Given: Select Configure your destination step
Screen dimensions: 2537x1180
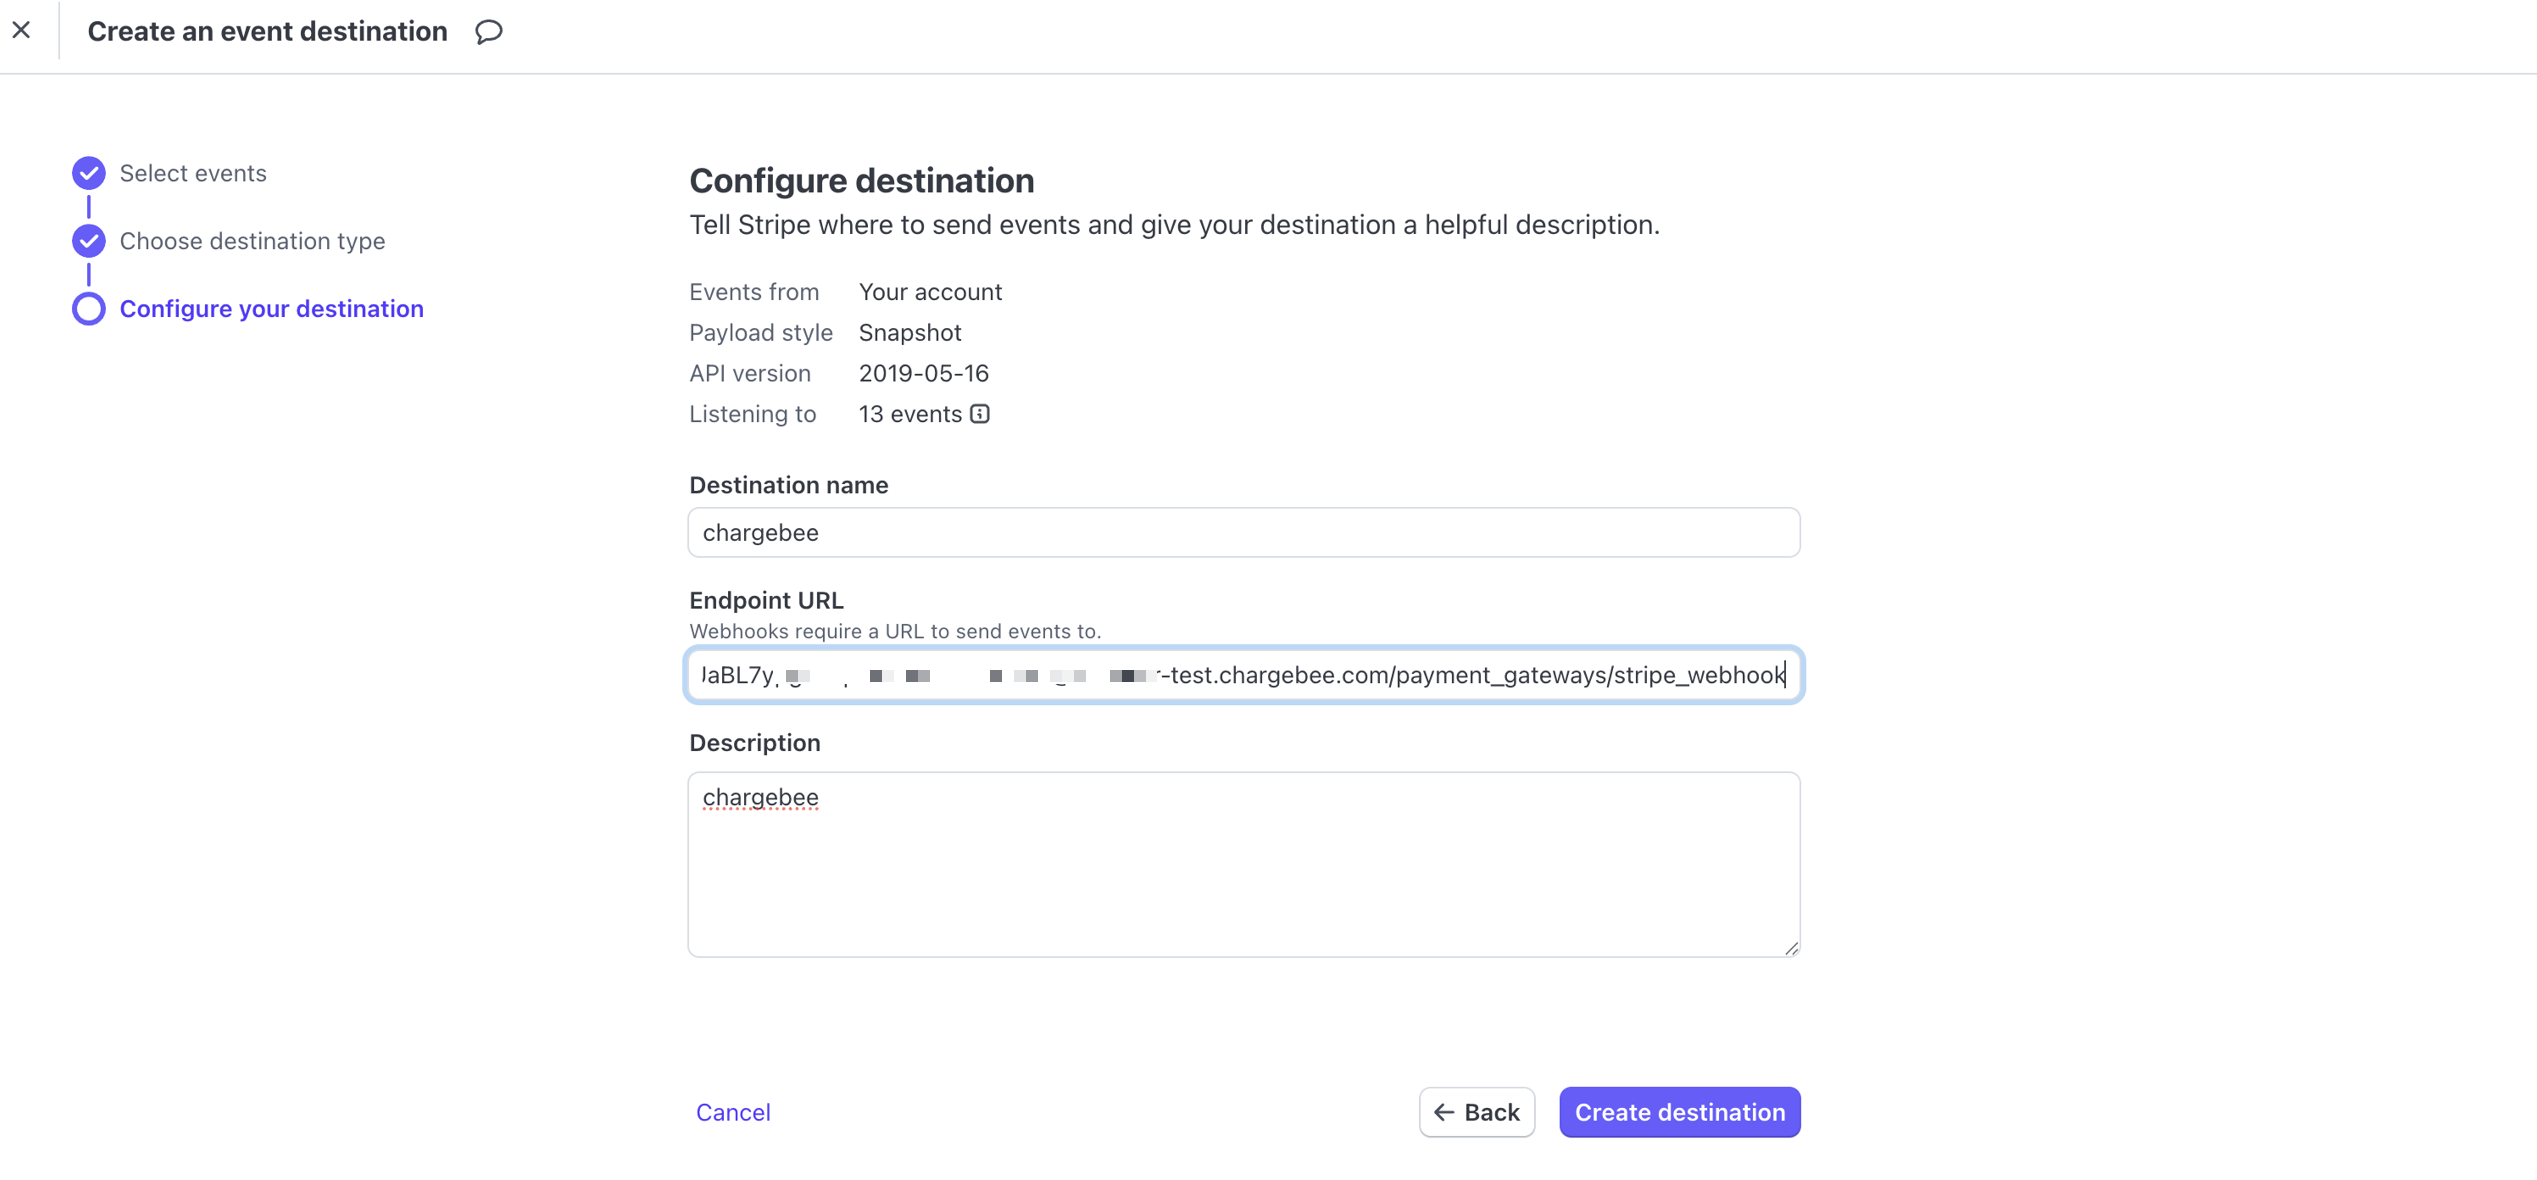Looking at the screenshot, I should 271,309.
